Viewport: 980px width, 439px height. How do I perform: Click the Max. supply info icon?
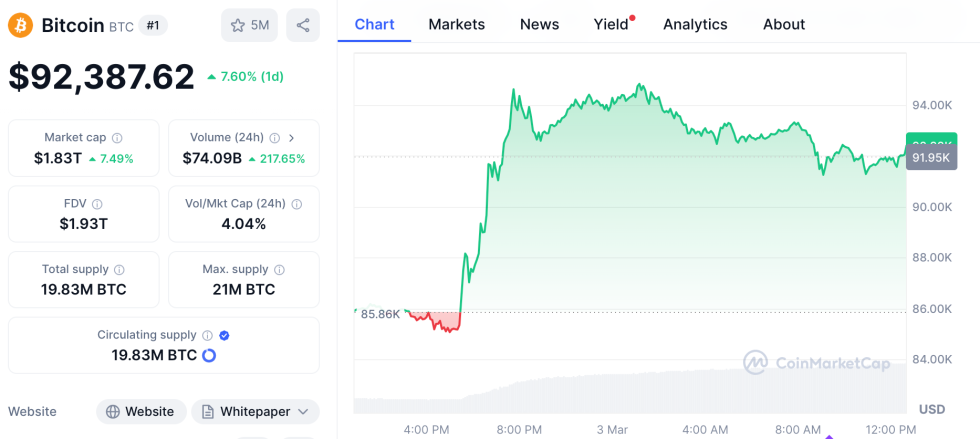pyautogui.click(x=279, y=269)
